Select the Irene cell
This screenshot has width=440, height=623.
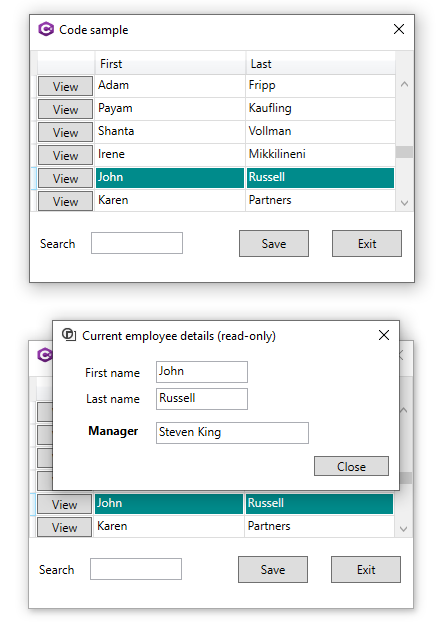coord(170,155)
